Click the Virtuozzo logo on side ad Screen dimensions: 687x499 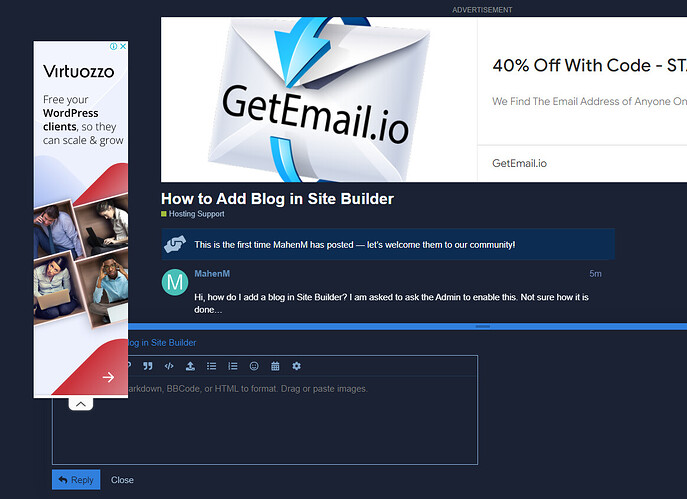[x=79, y=71]
